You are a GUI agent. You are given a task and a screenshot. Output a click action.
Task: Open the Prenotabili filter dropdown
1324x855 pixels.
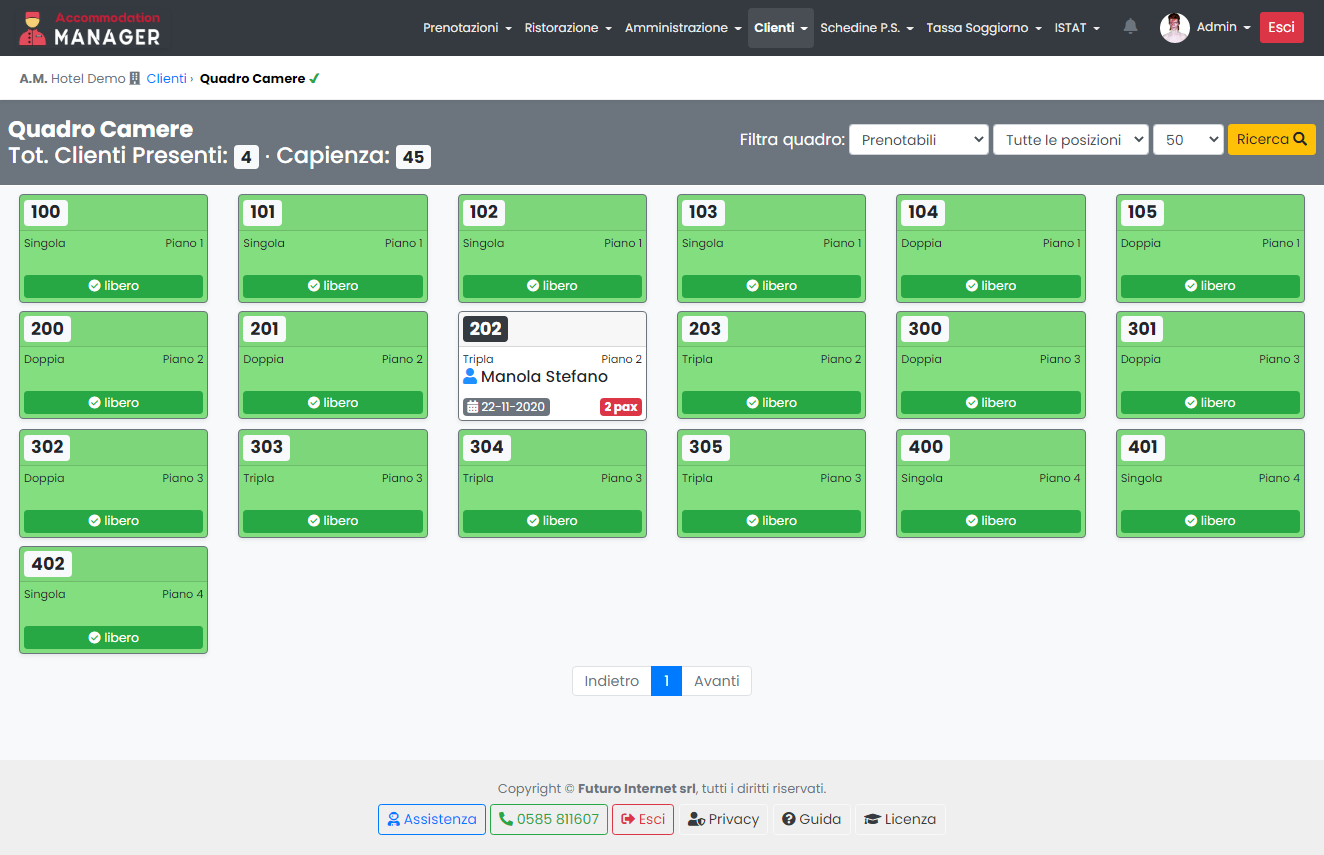pyautogui.click(x=918, y=140)
